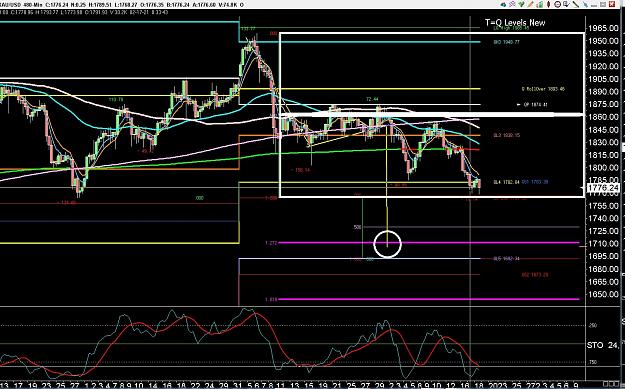Image resolution: width=625 pixels, height=389 pixels.
Task: Minimize the chart window
Action: pyautogui.click(x=594, y=6)
